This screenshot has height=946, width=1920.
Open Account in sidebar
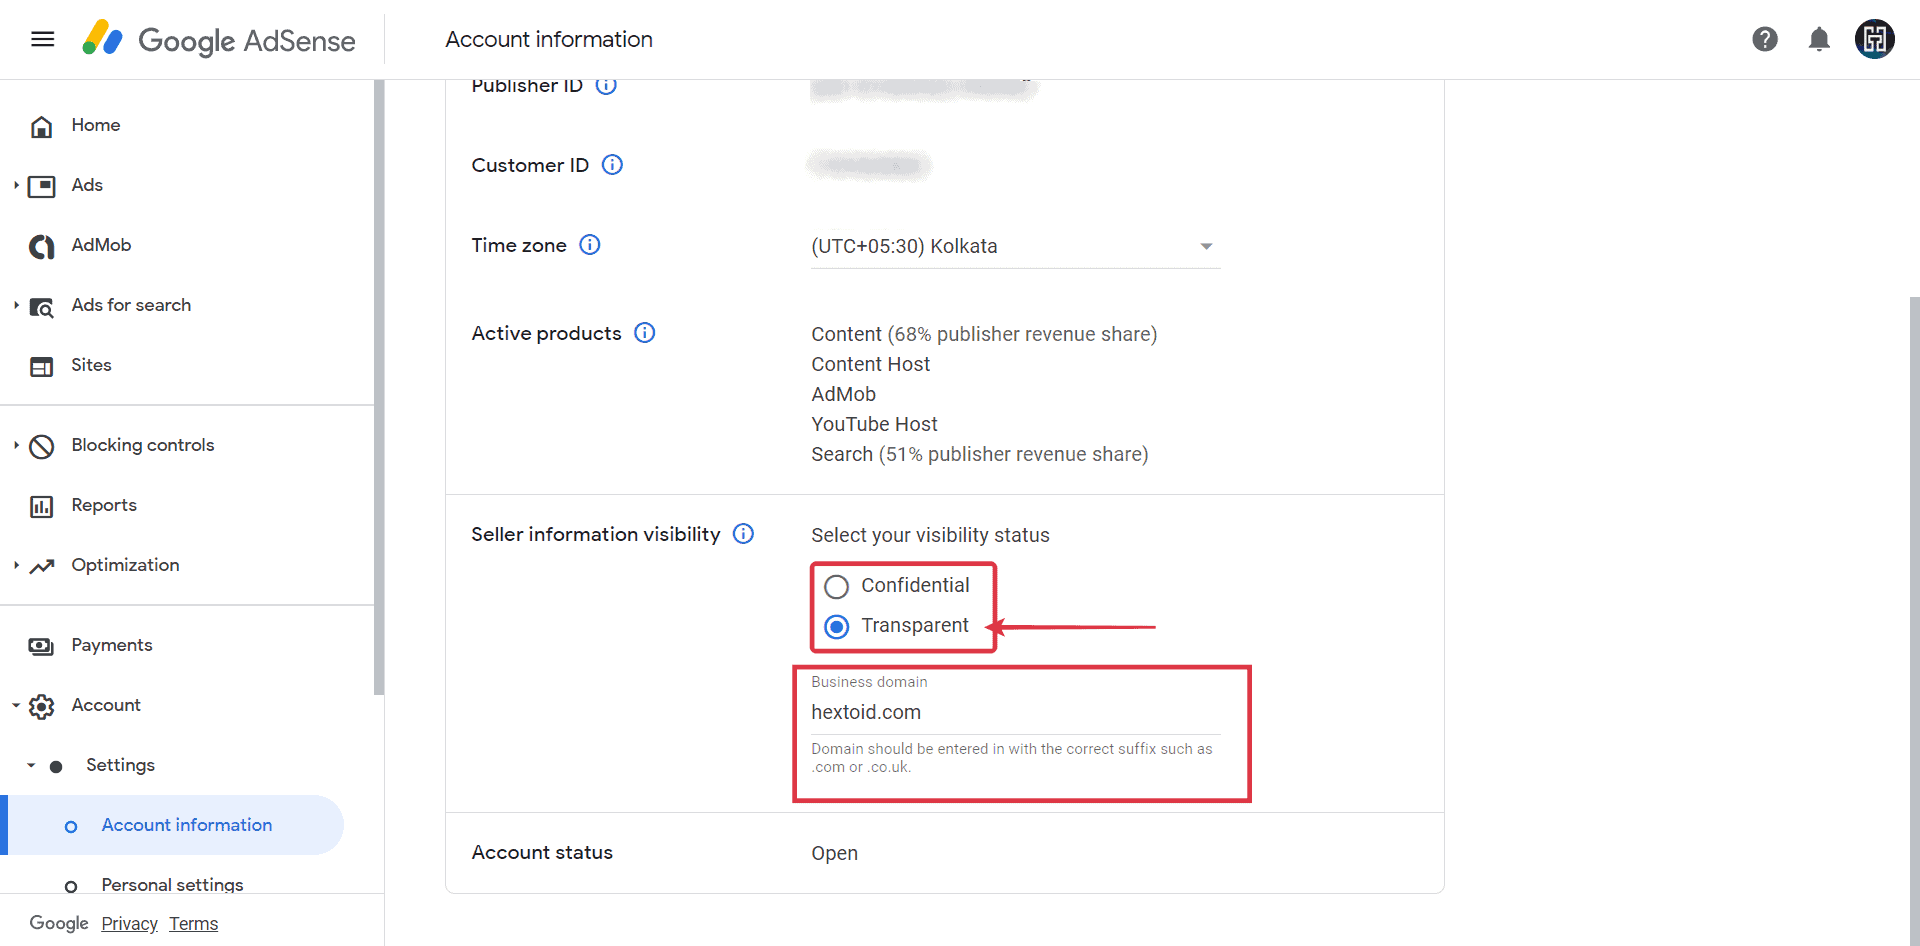(x=106, y=705)
